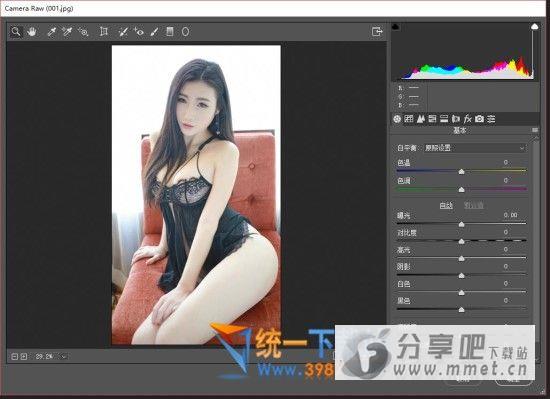Image resolution: width=550 pixels, height=399 pixels.
Task: Click the zoom out minus button
Action: point(15,357)
